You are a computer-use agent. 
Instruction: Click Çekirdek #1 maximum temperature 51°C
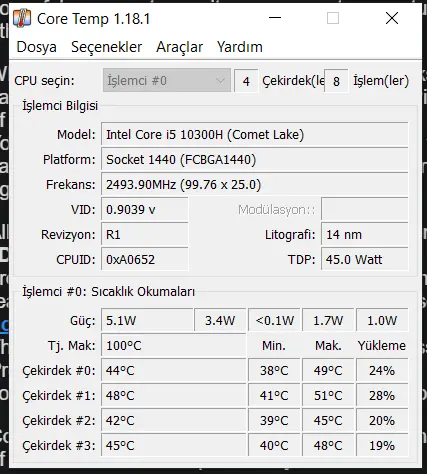(x=328, y=396)
